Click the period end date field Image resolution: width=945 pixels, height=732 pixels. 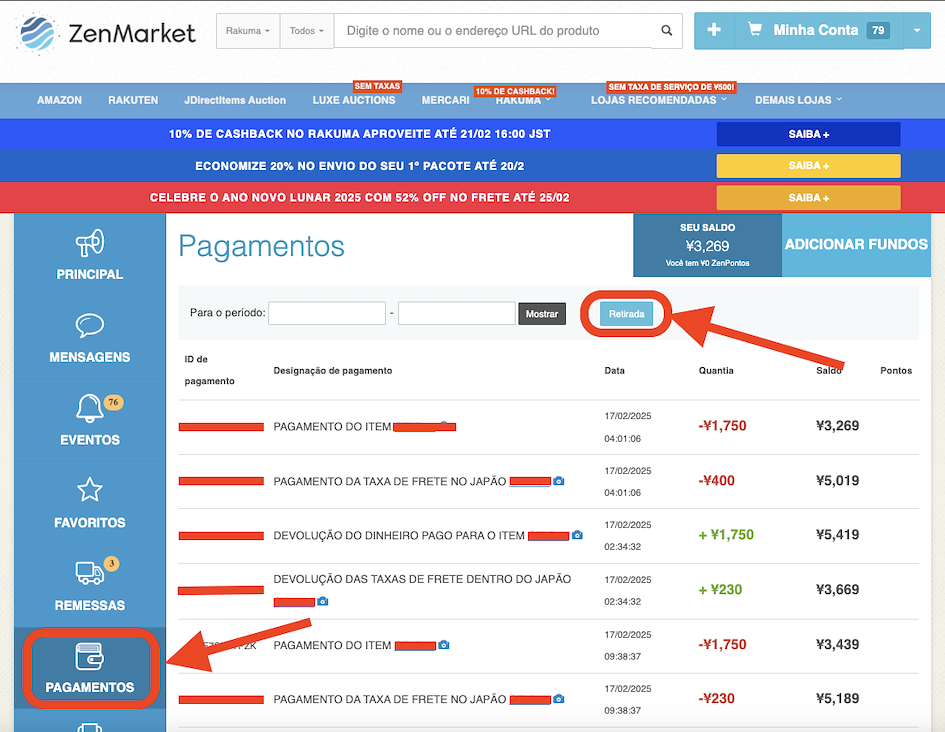pos(457,313)
